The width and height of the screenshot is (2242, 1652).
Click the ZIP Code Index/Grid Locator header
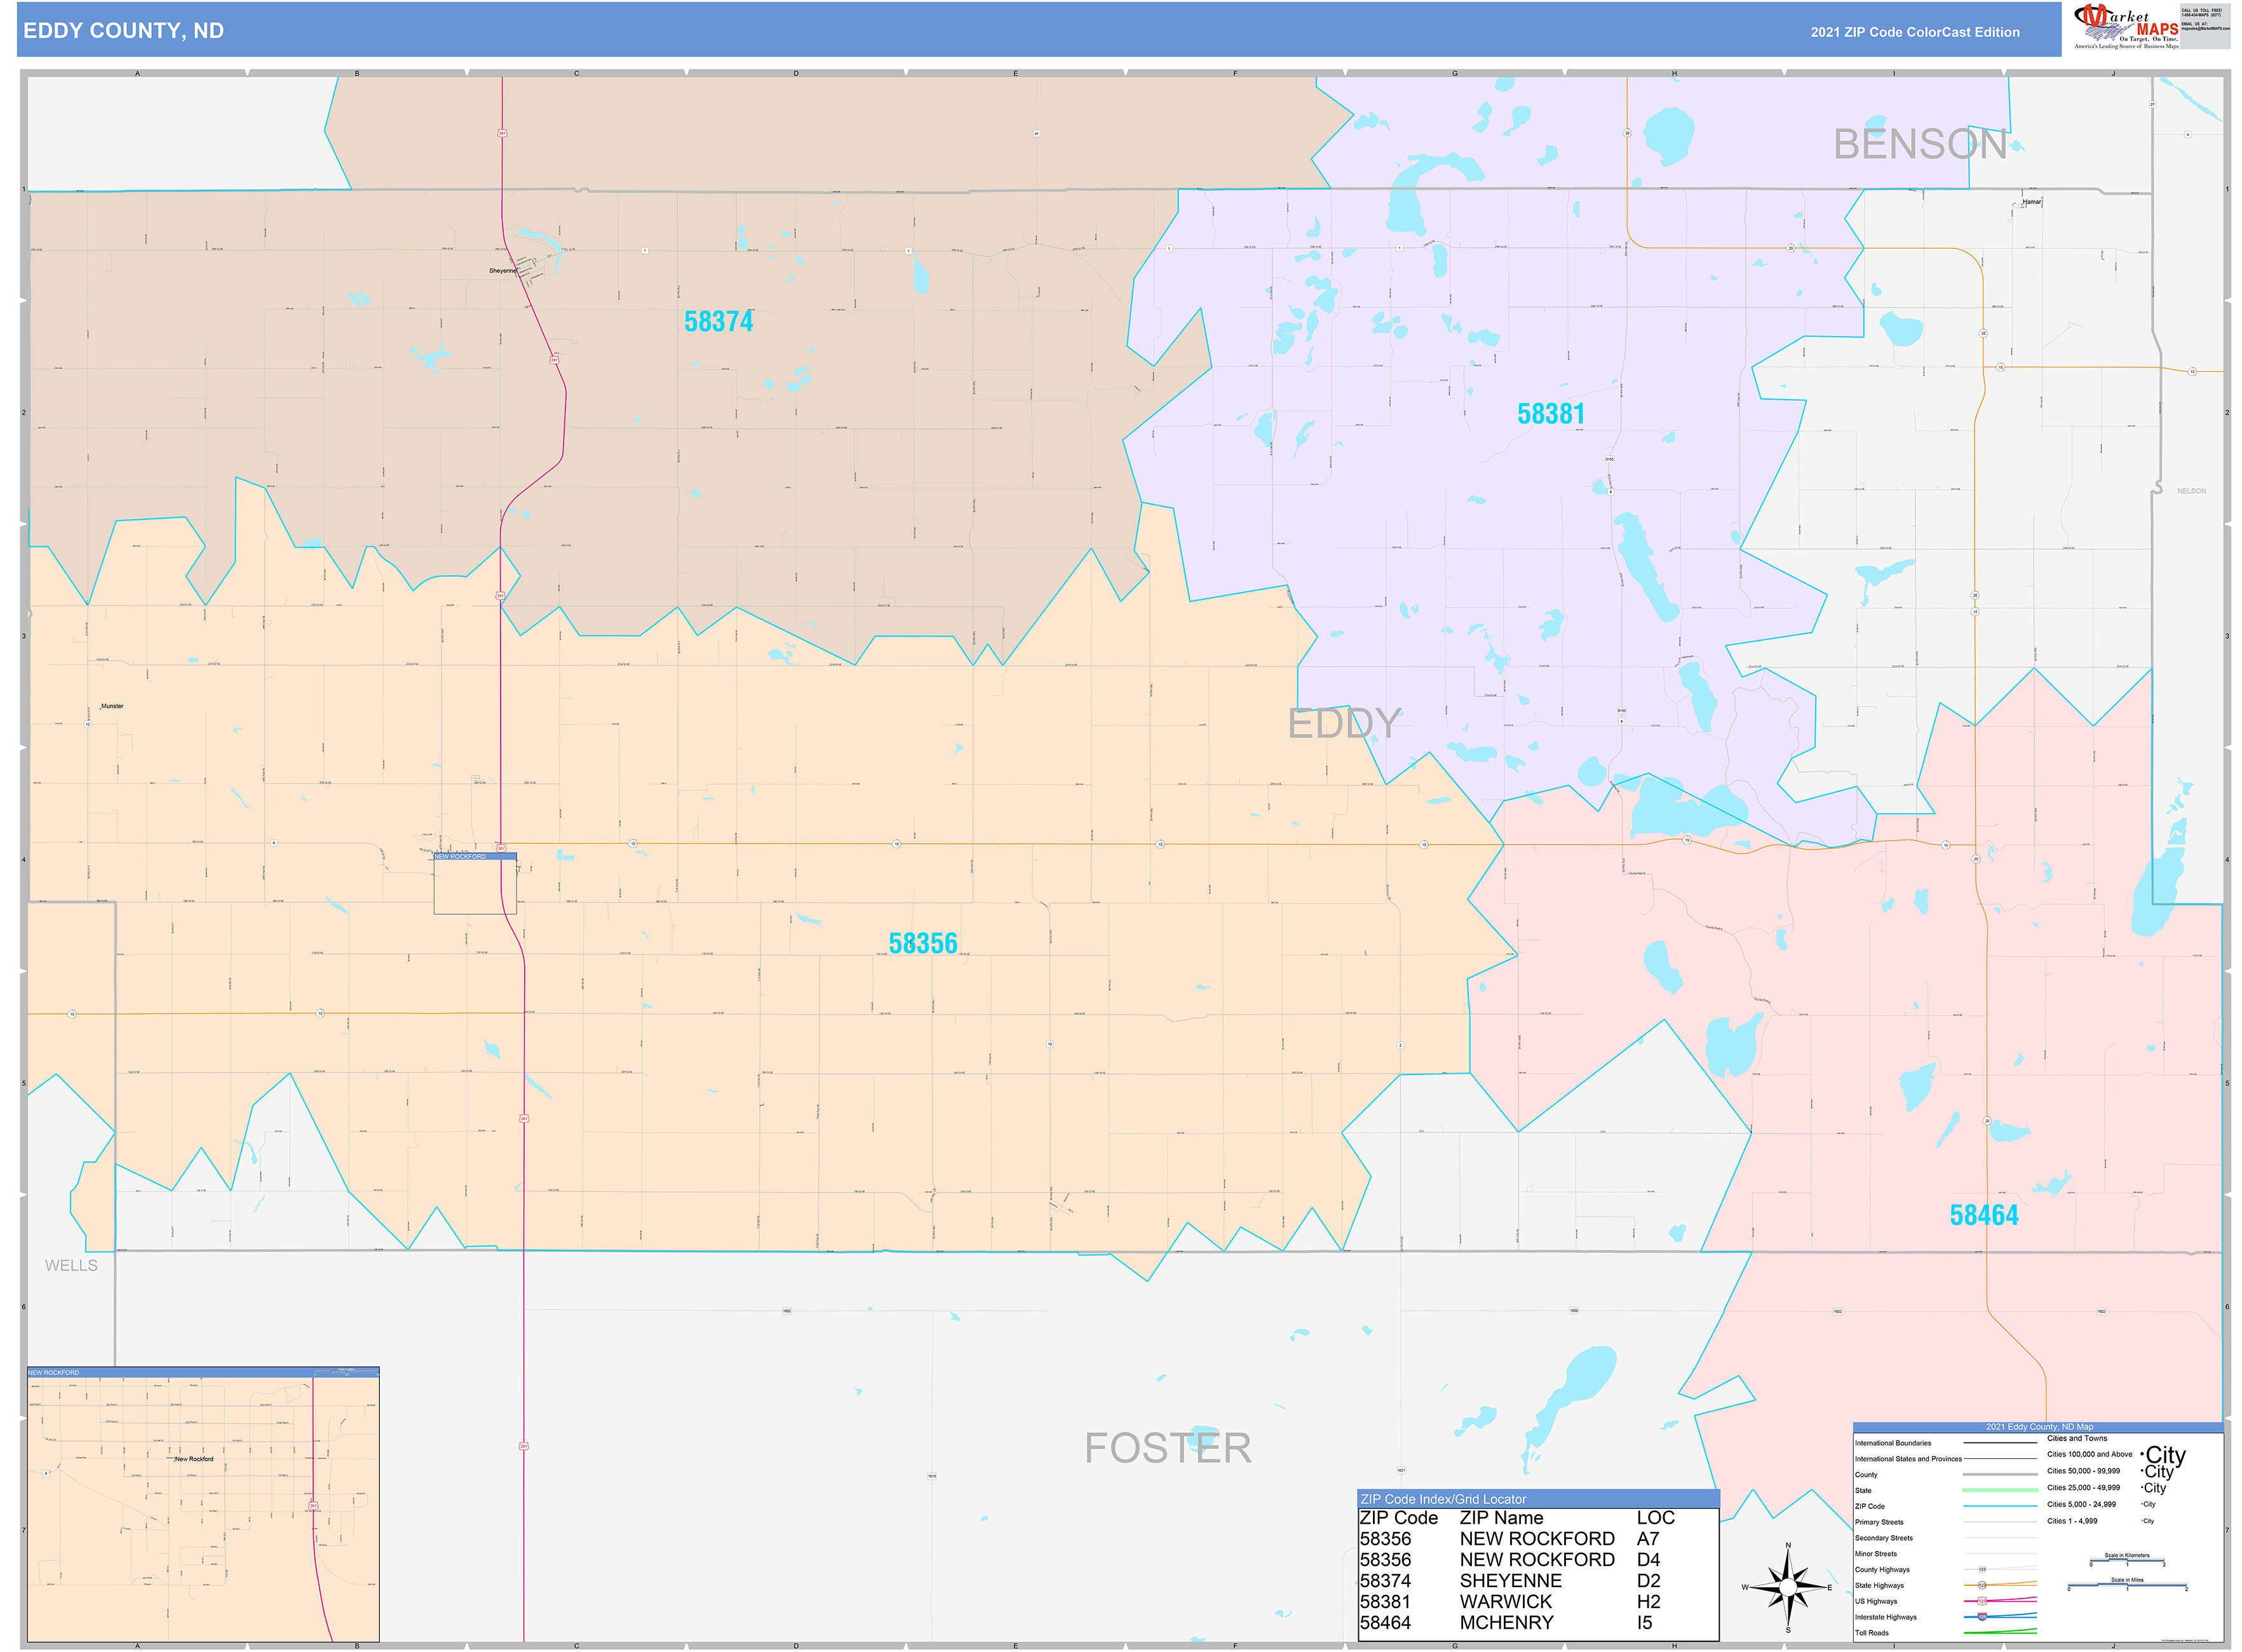tap(1442, 1499)
